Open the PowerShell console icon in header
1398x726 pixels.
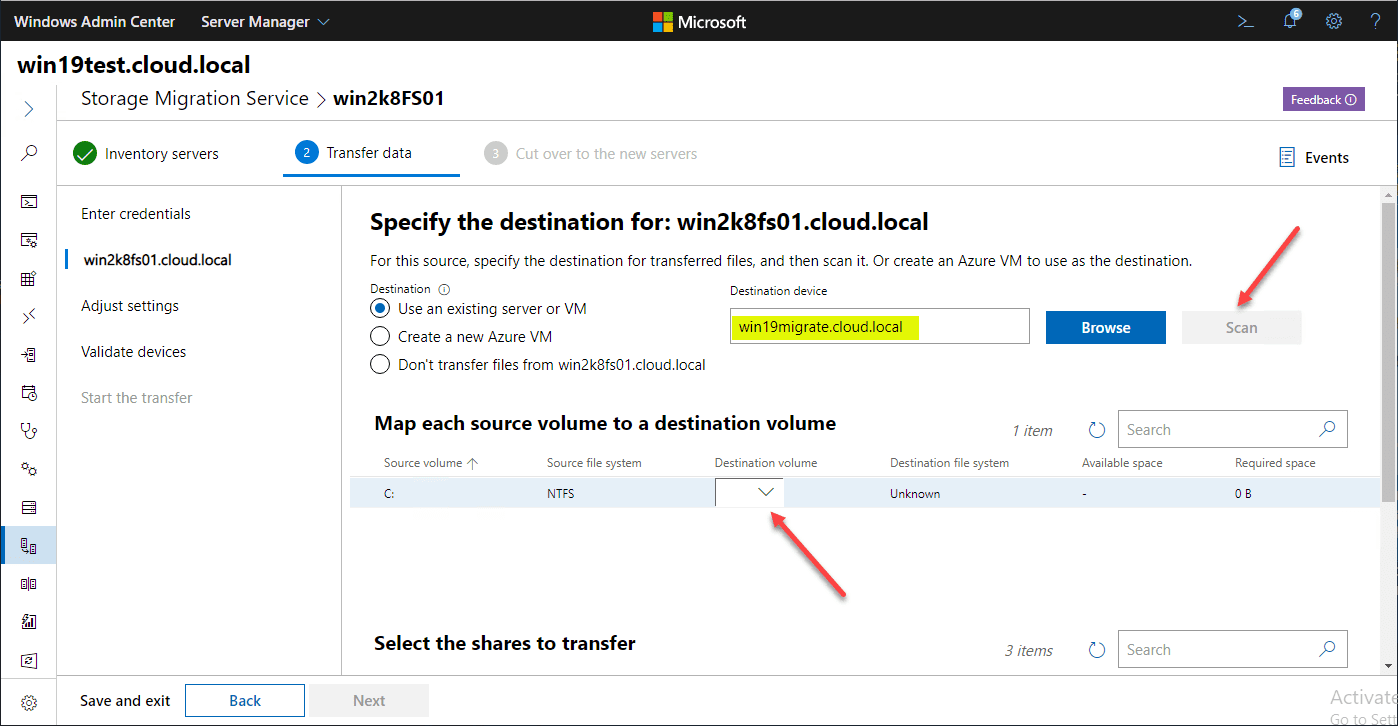[x=1246, y=21]
